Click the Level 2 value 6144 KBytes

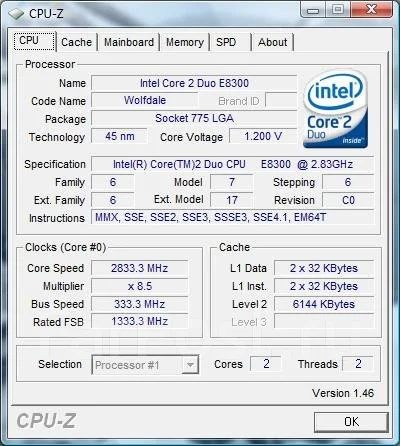point(324,304)
